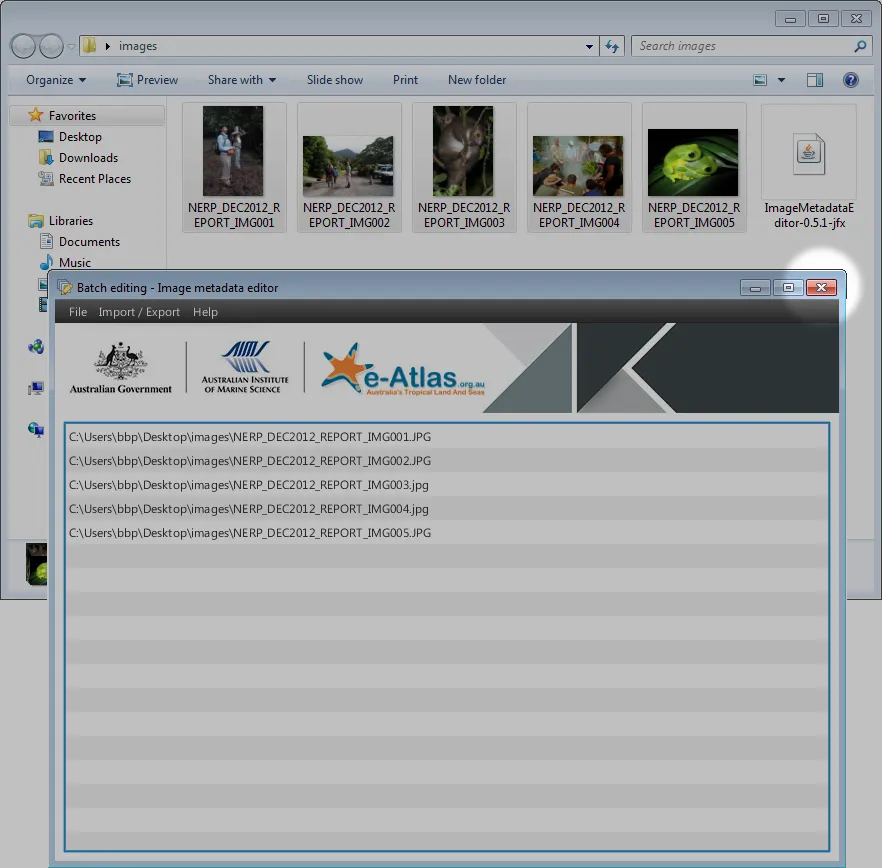The width and height of the screenshot is (882, 868).
Task: Click the change view icon in Explorer
Action: [x=760, y=80]
